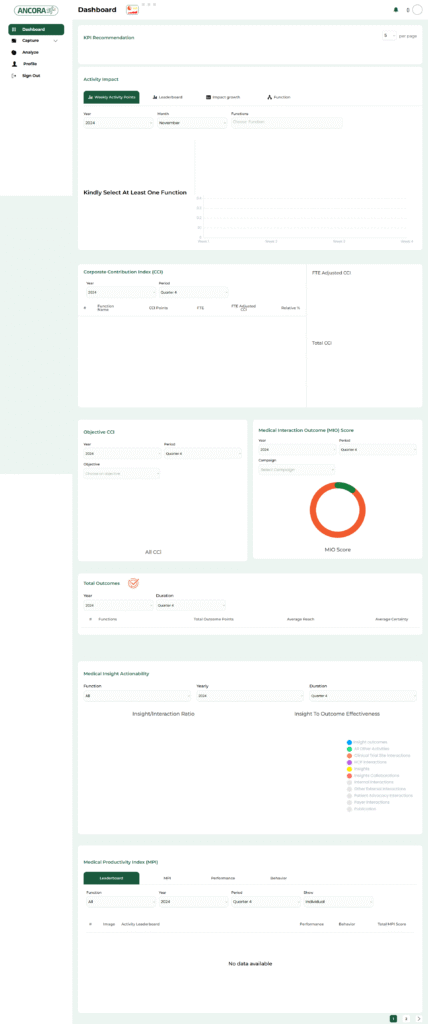Open Analyze from the sidebar
Image resolution: width=428 pixels, height=1024 pixels.
click(30, 52)
